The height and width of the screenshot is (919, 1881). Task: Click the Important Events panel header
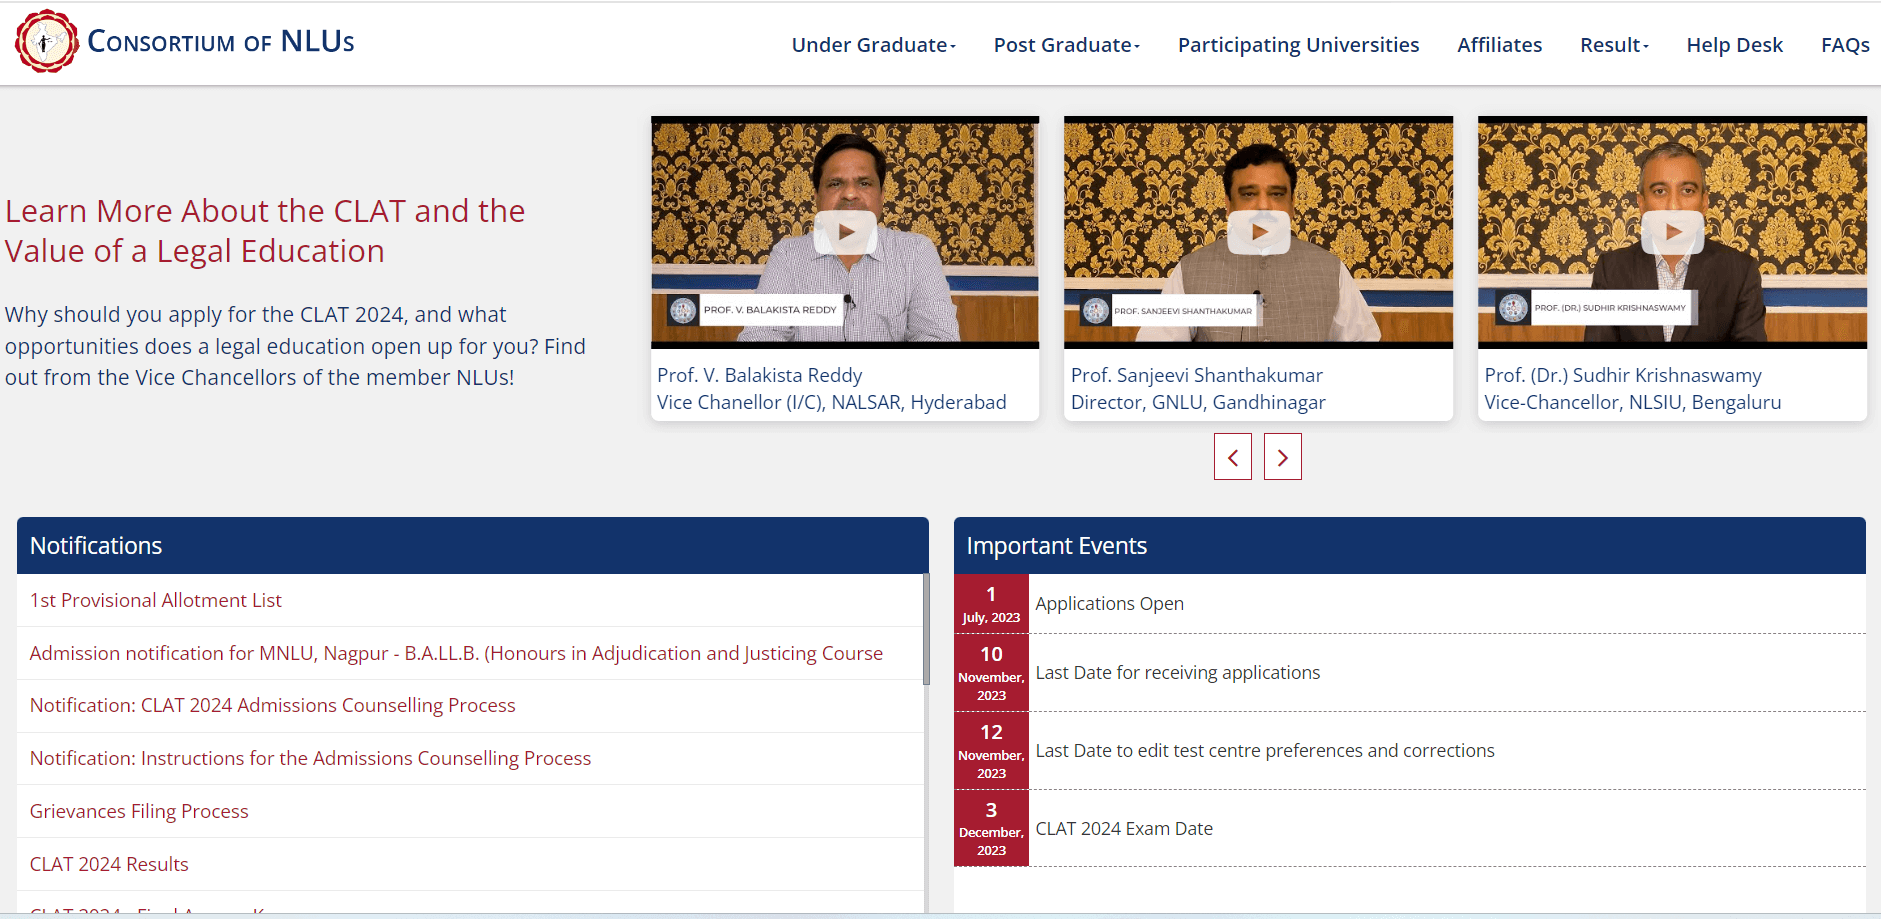[1410, 545]
